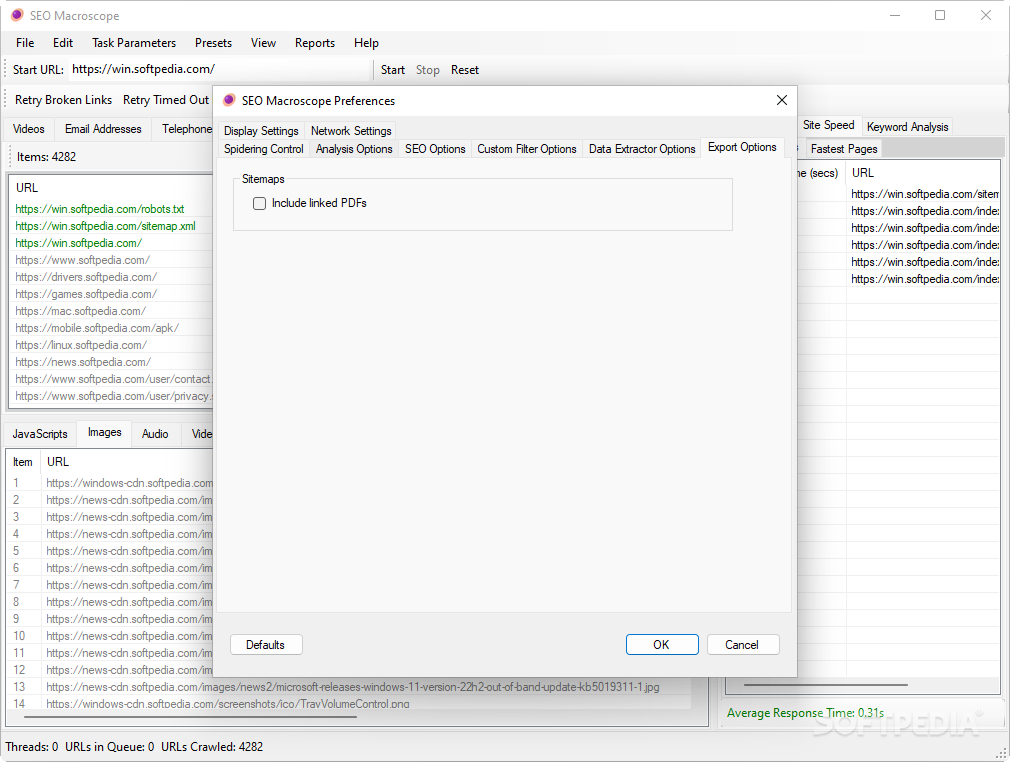Open the Display Settings tab
Screen dimensions: 1010x762
(261, 131)
